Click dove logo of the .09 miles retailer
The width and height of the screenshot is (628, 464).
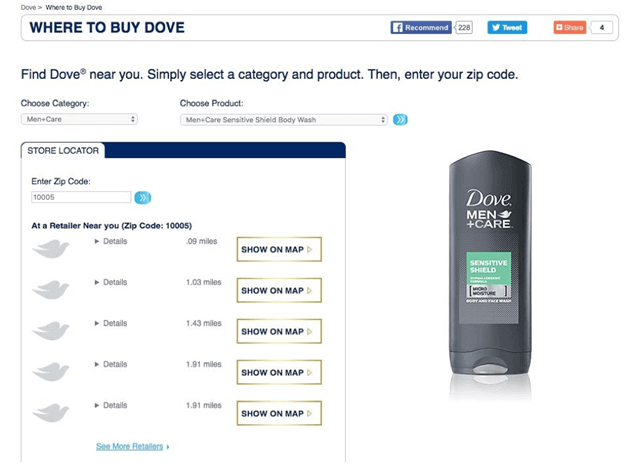click(x=51, y=249)
